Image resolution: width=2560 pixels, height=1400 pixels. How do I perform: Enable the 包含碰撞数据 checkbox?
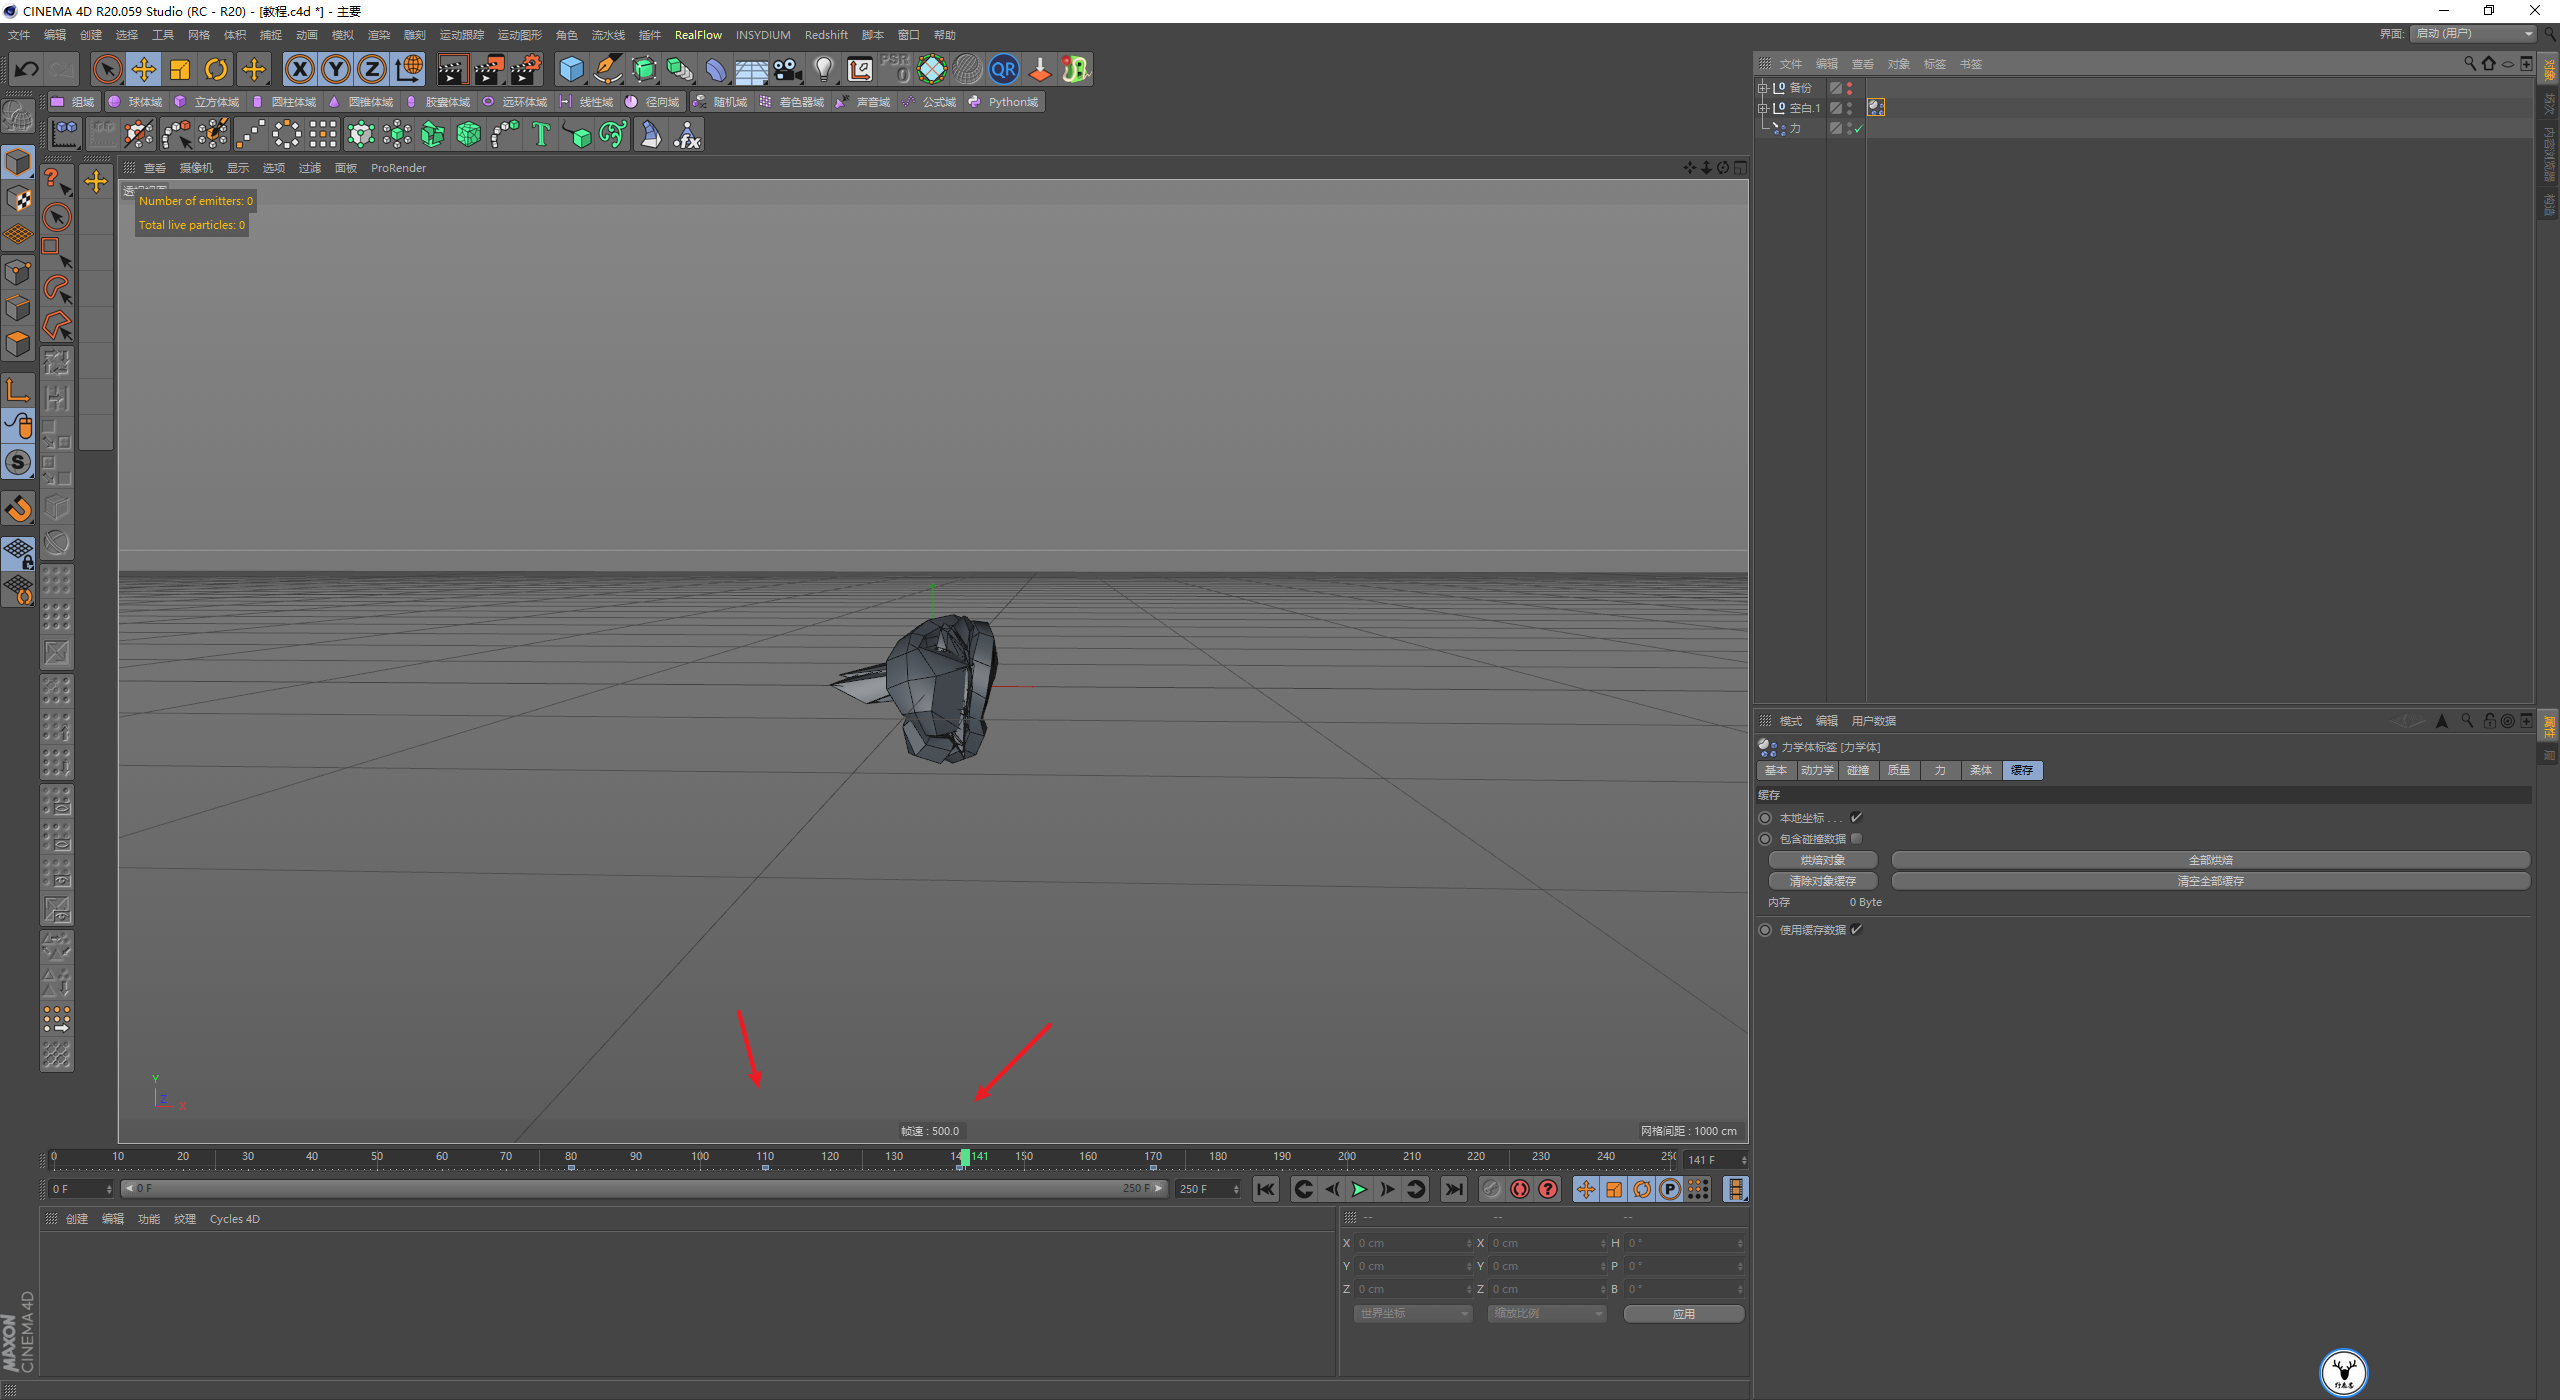click(x=1856, y=839)
